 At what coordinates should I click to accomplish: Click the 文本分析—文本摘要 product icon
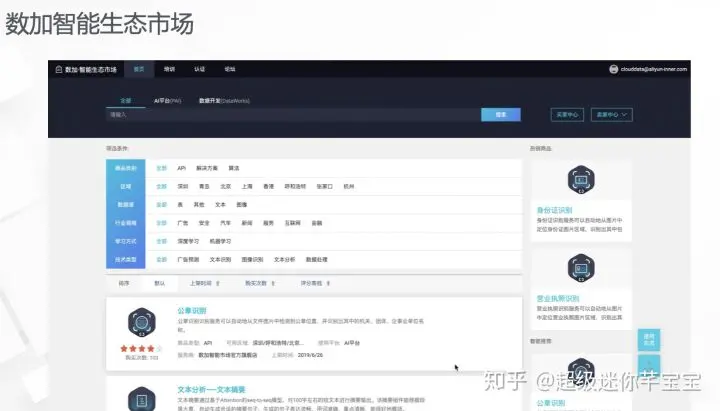click(141, 399)
